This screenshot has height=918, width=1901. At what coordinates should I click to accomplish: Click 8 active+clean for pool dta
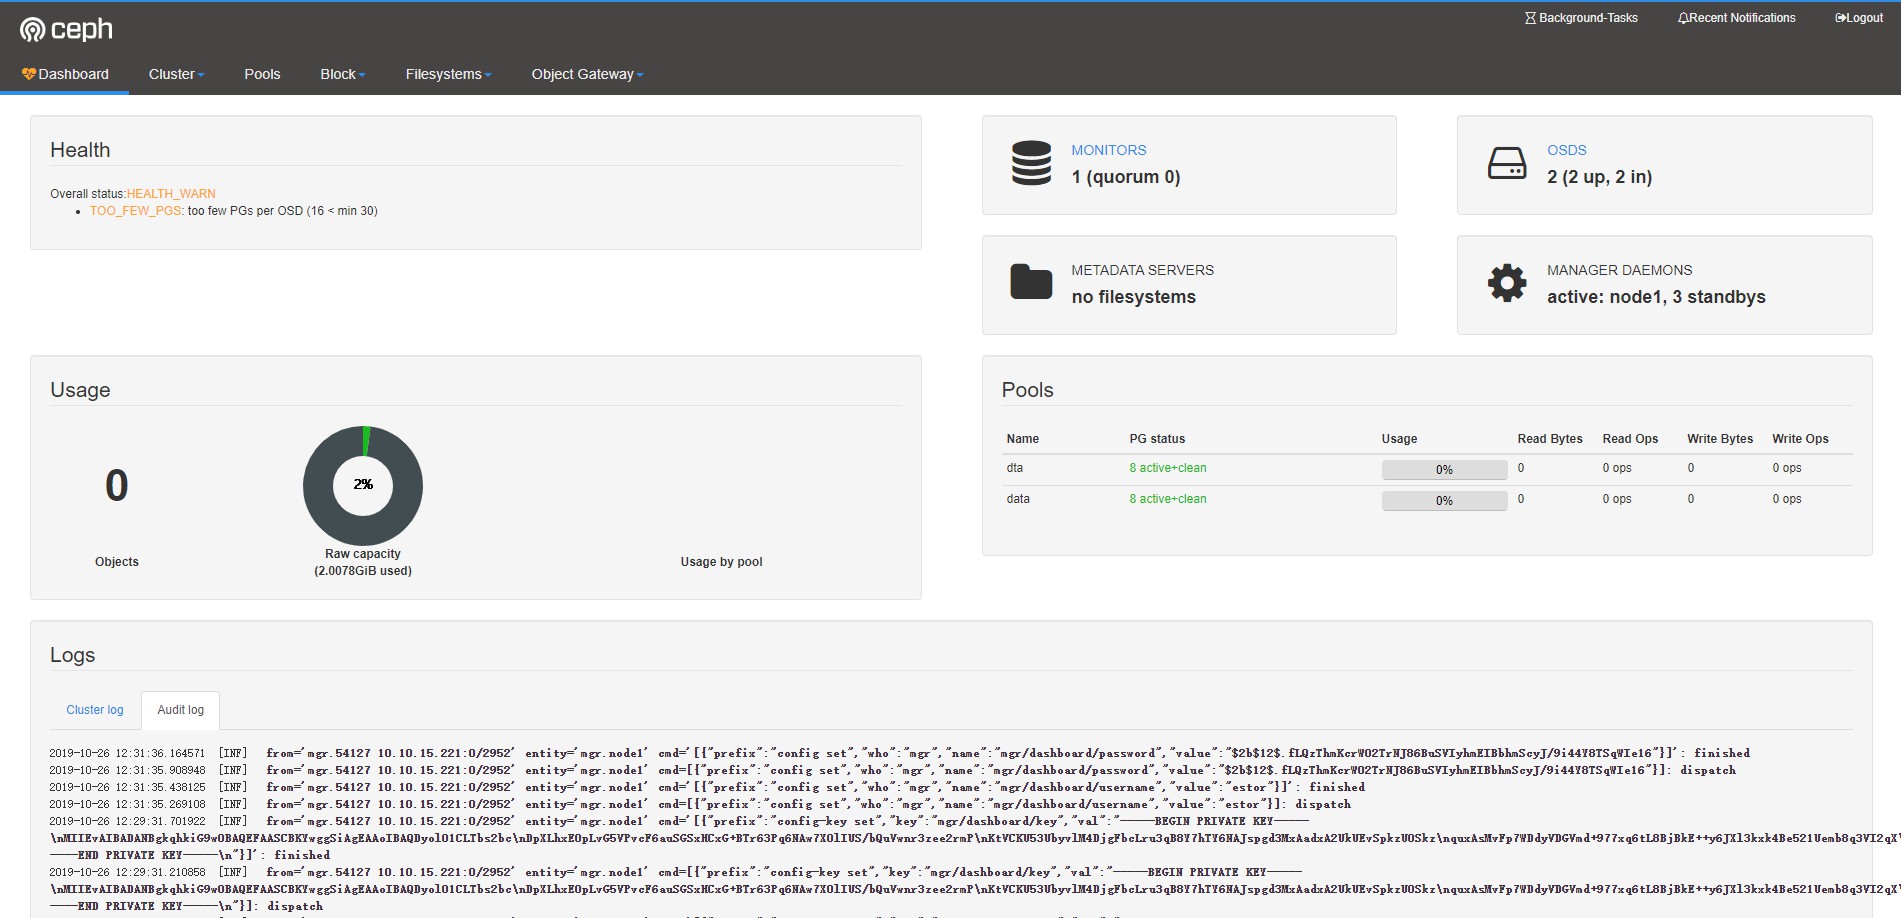(x=1167, y=468)
